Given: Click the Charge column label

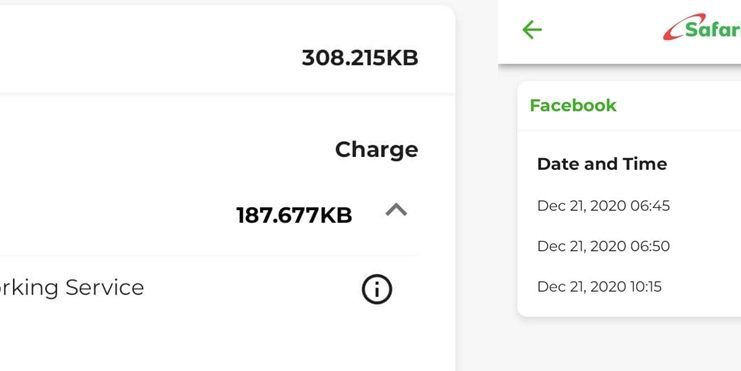Looking at the screenshot, I should (x=377, y=150).
